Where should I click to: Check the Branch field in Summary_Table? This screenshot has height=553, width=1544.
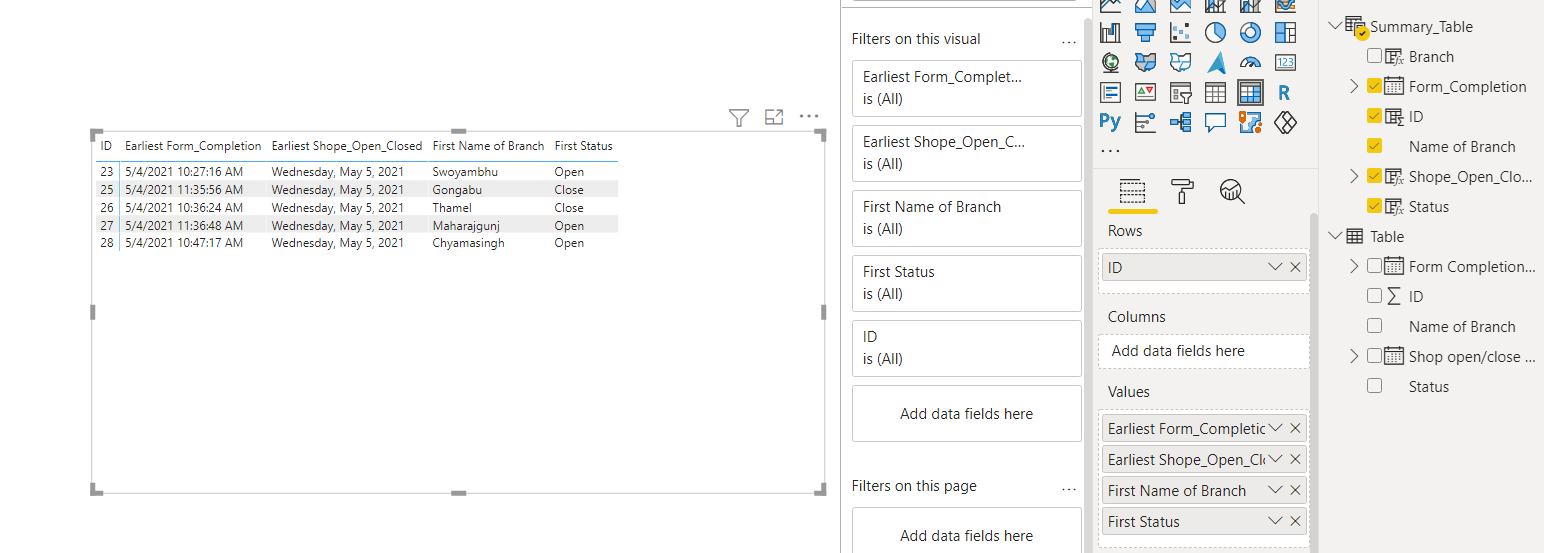1374,56
